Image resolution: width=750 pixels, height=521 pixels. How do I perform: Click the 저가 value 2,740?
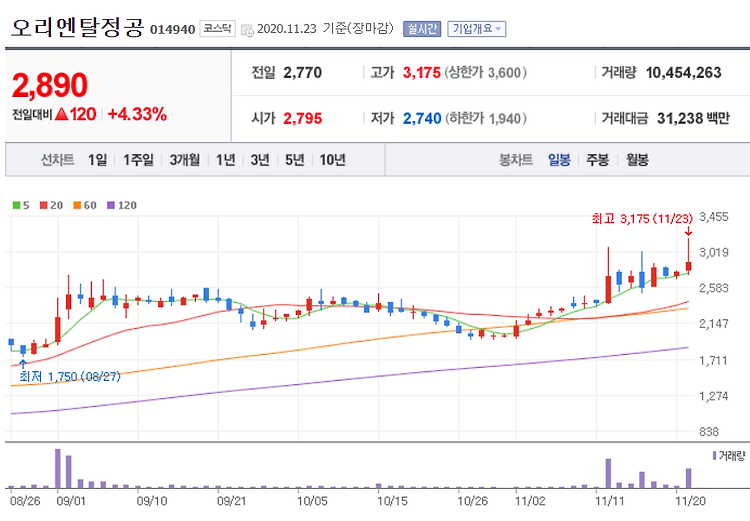pos(421,118)
